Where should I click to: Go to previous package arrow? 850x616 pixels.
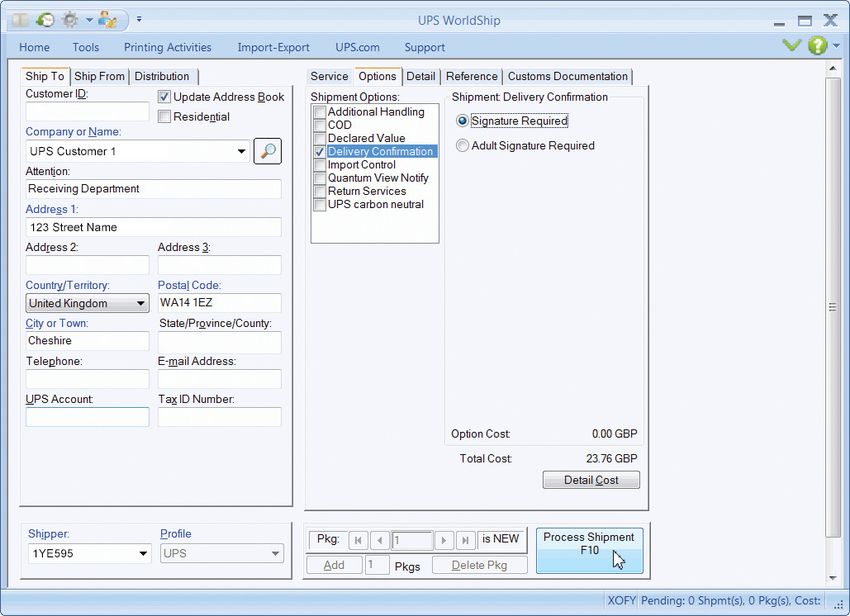(x=380, y=540)
